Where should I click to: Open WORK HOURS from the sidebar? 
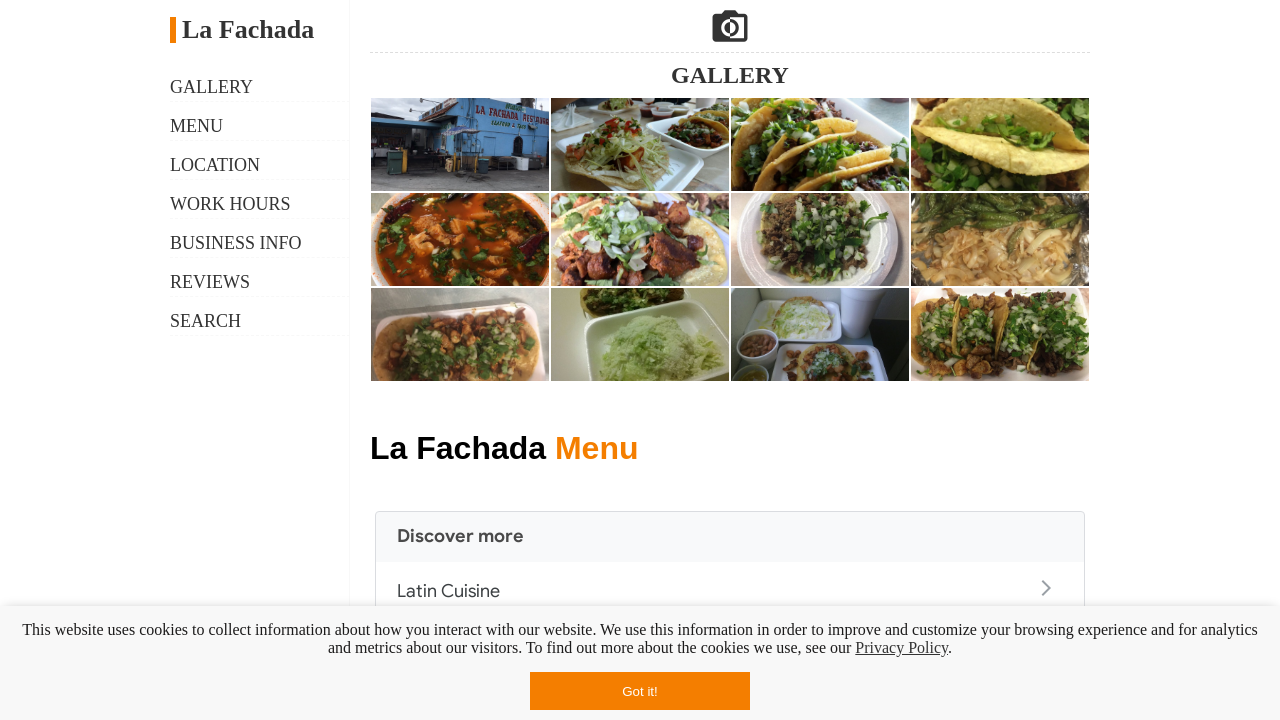coord(230,204)
